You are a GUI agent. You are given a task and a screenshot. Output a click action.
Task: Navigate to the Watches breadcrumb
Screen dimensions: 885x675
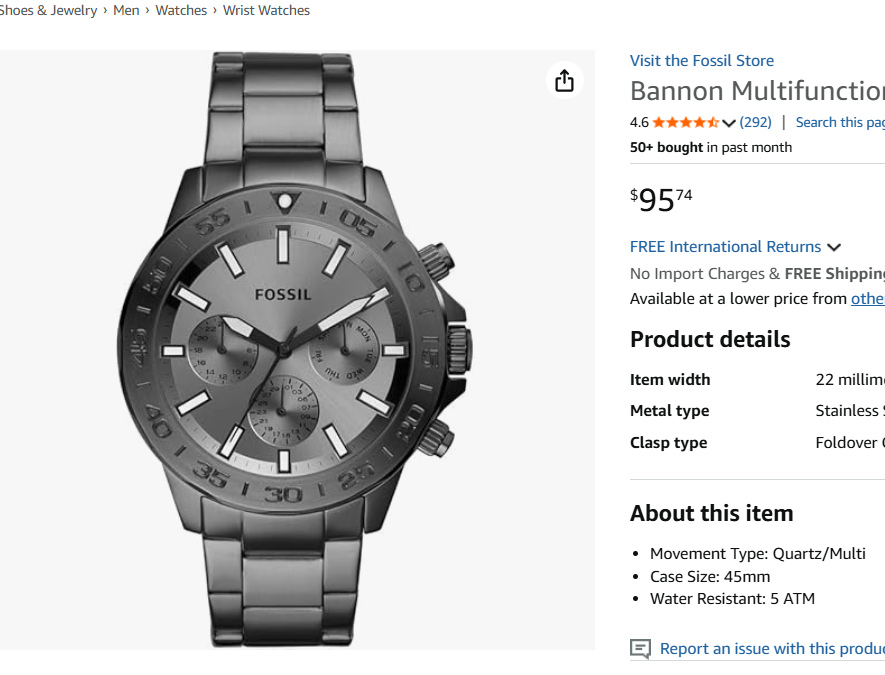tap(181, 10)
